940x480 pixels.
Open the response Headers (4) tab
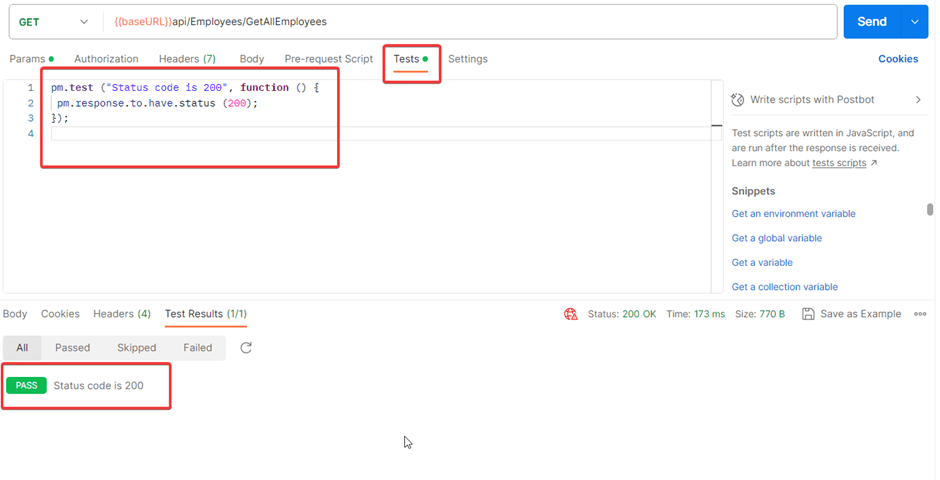point(122,314)
